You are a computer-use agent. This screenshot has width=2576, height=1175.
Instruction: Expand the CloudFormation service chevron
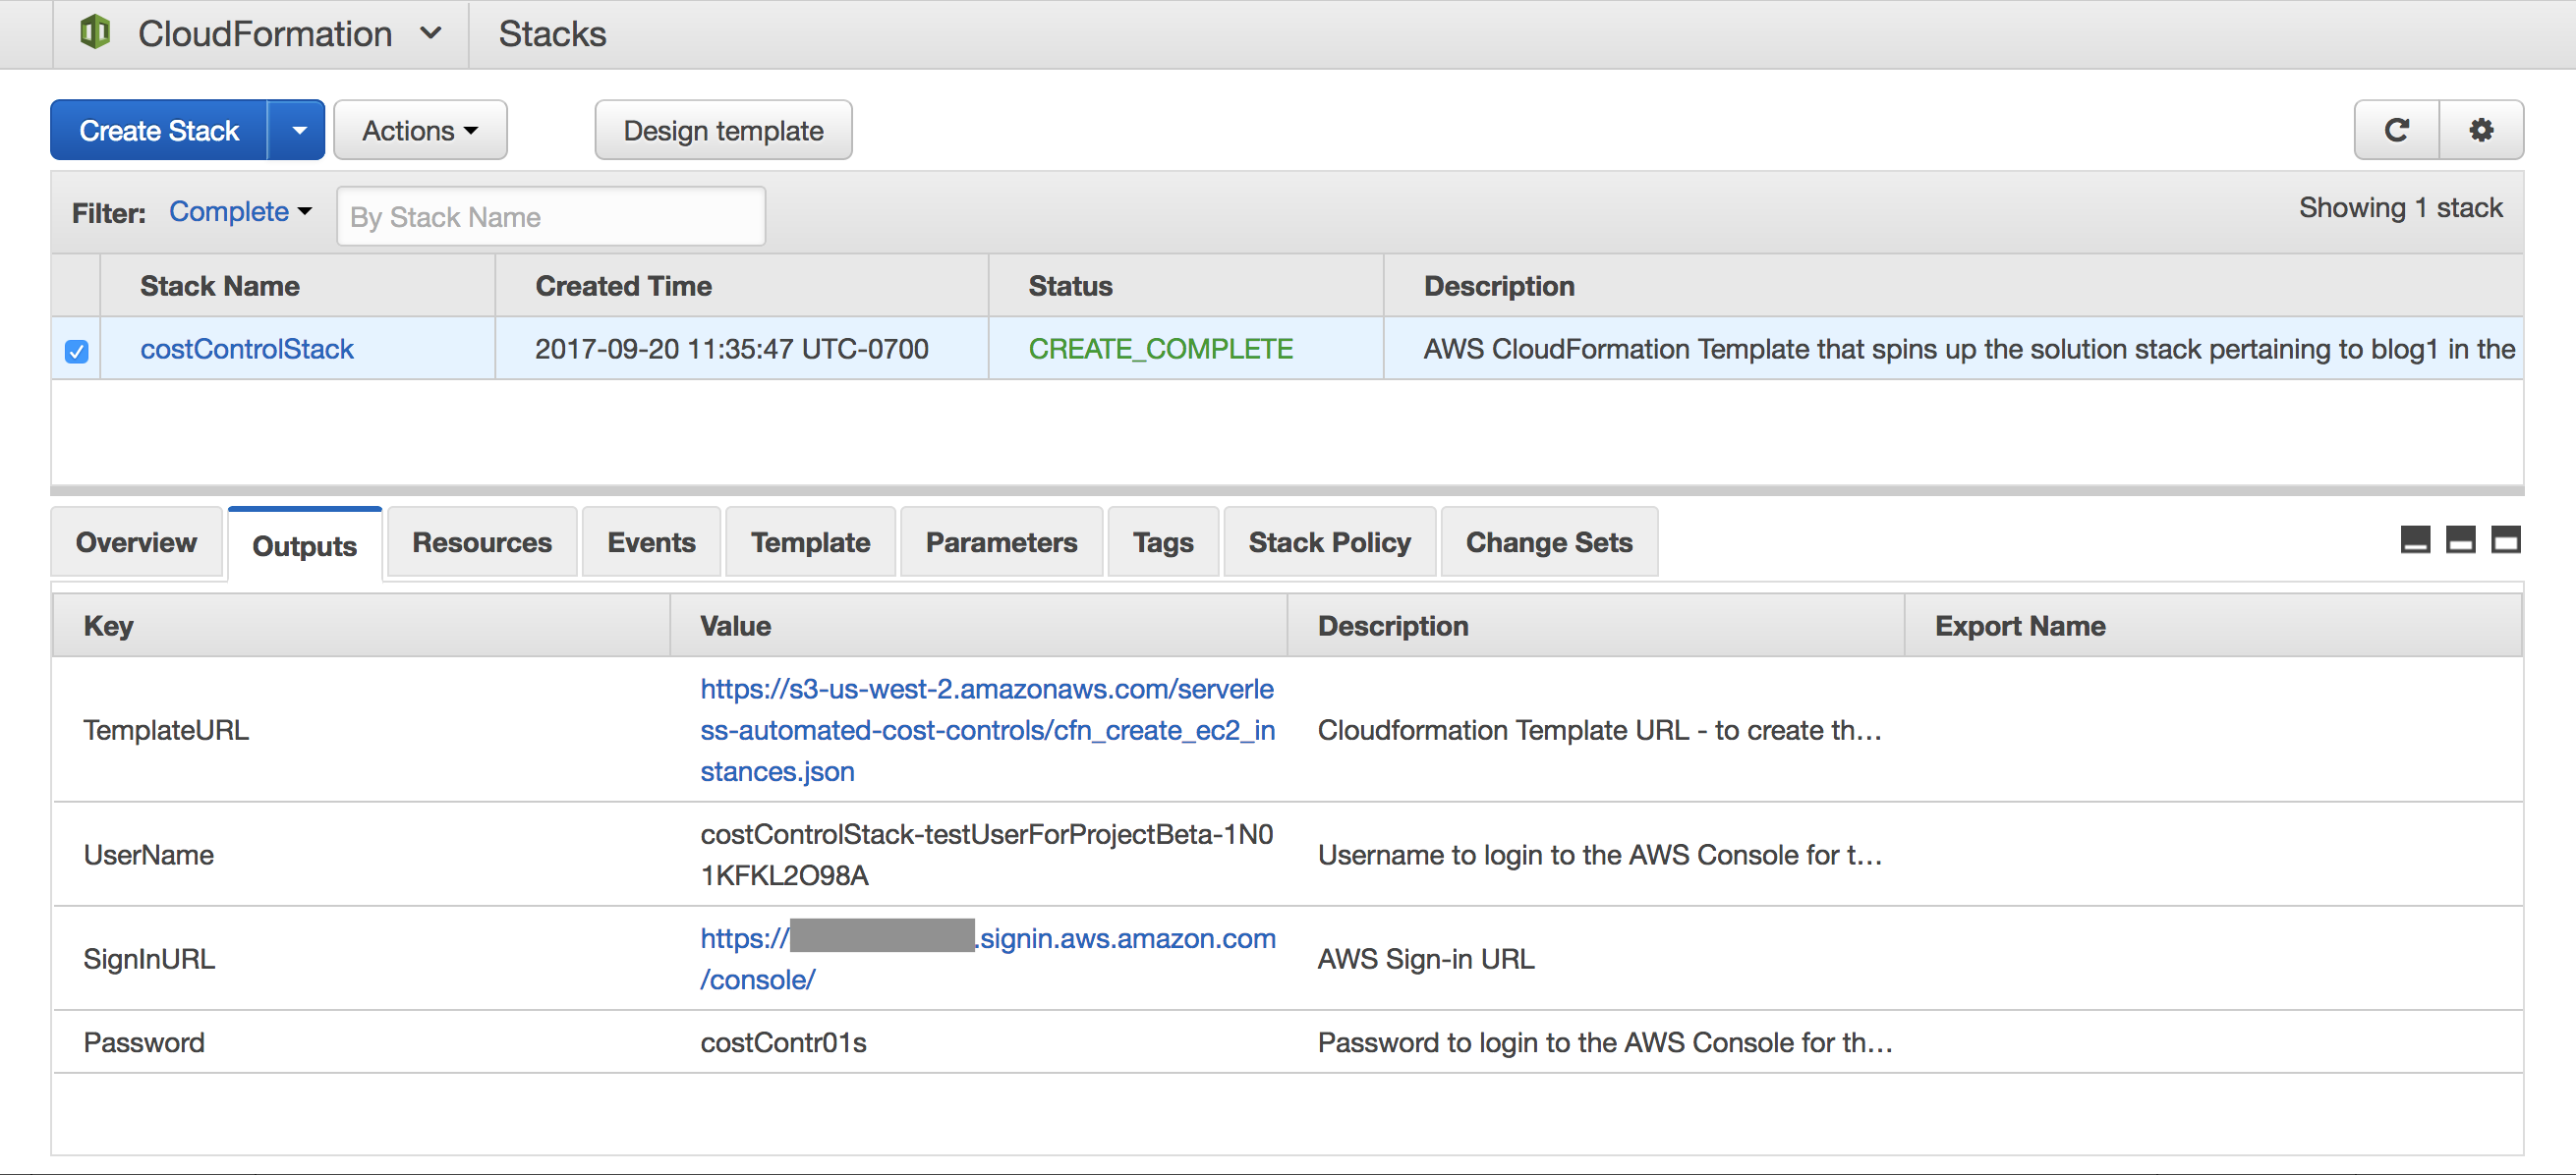431,33
